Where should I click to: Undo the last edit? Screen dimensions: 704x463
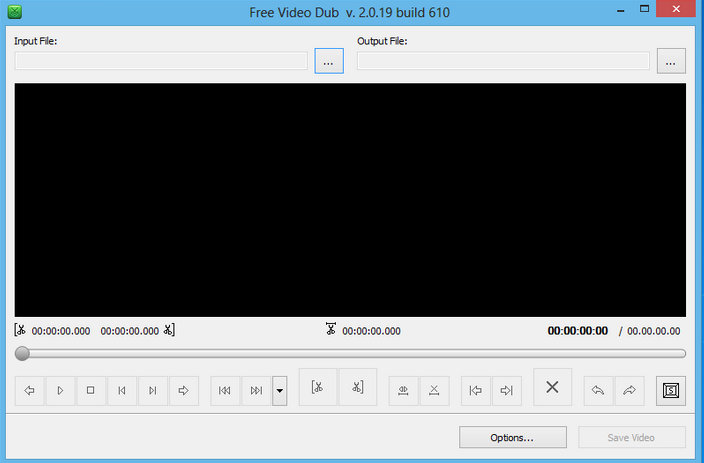coord(598,391)
